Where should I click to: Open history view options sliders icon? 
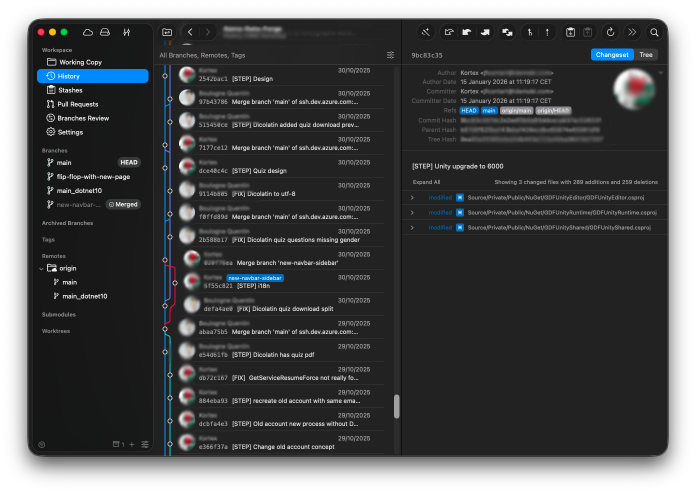pos(390,55)
